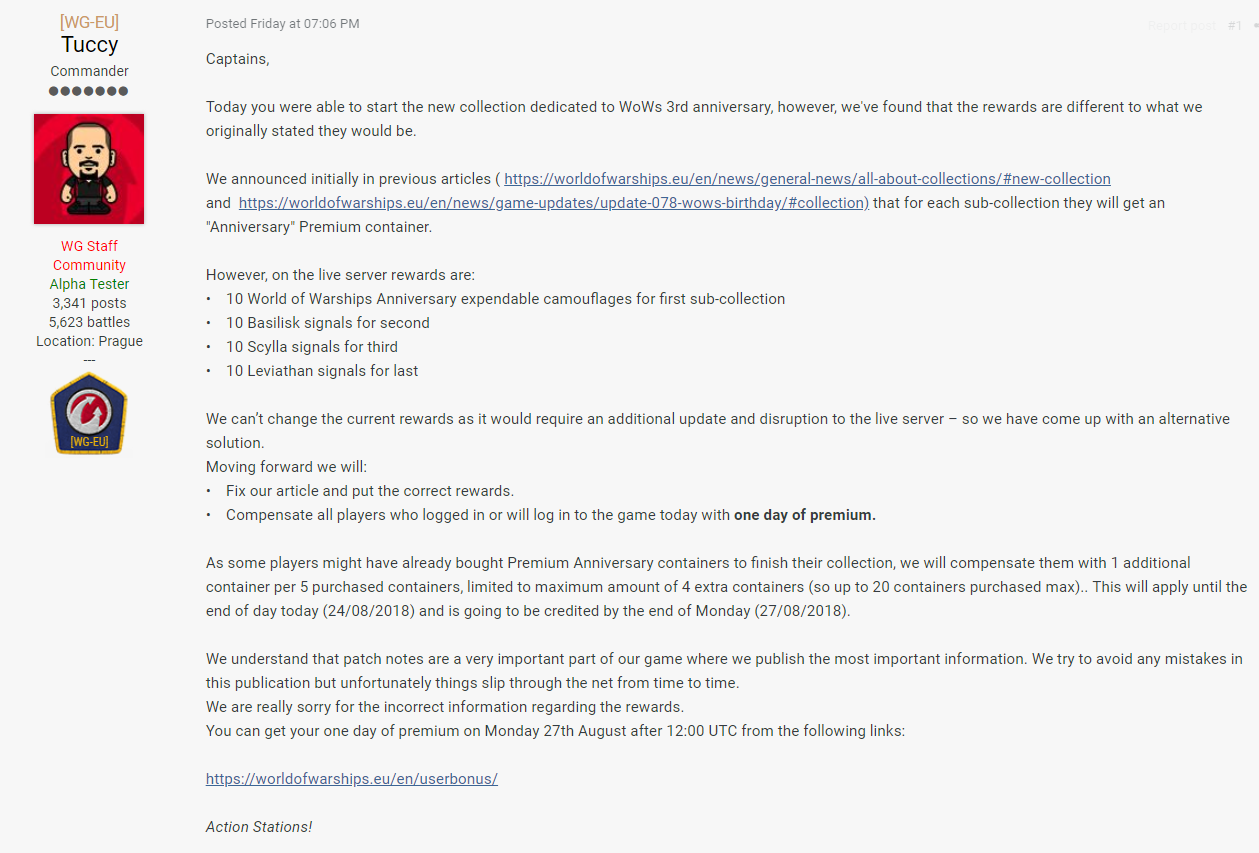Open the all-about-collections news link
This screenshot has height=853, width=1259.
coord(807,179)
